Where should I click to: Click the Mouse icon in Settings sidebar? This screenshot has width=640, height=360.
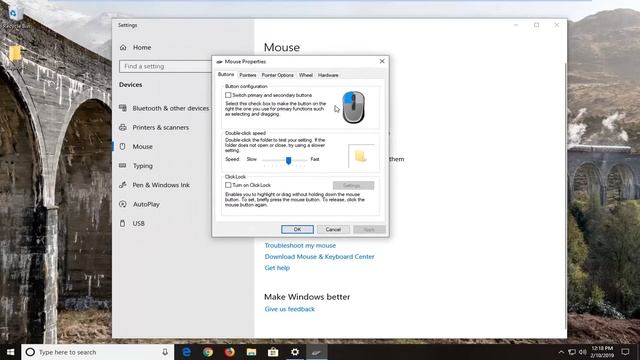pos(122,147)
